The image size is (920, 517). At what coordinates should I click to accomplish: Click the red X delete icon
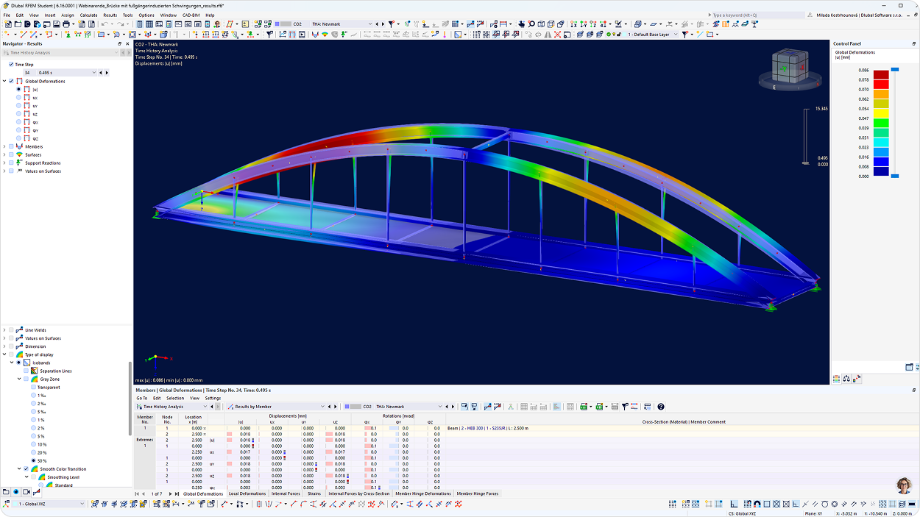557,35
